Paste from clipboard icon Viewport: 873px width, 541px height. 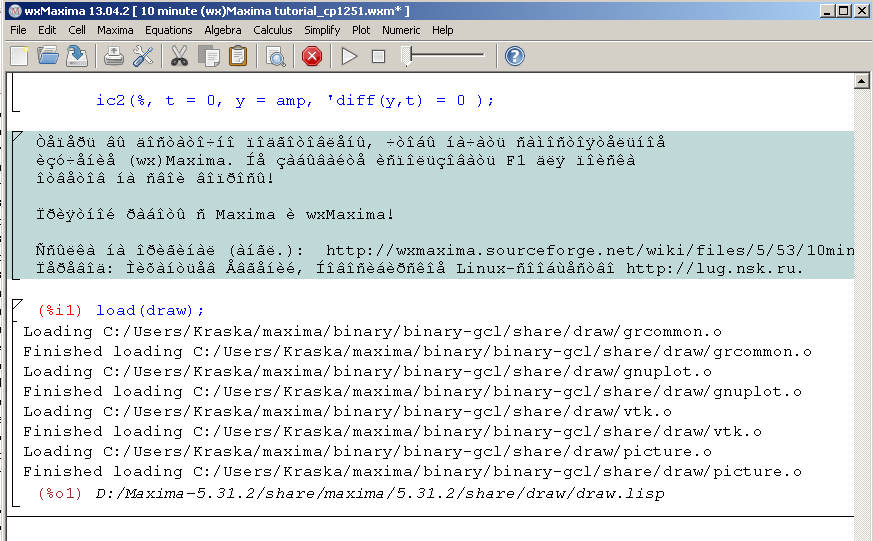pyautogui.click(x=237, y=56)
